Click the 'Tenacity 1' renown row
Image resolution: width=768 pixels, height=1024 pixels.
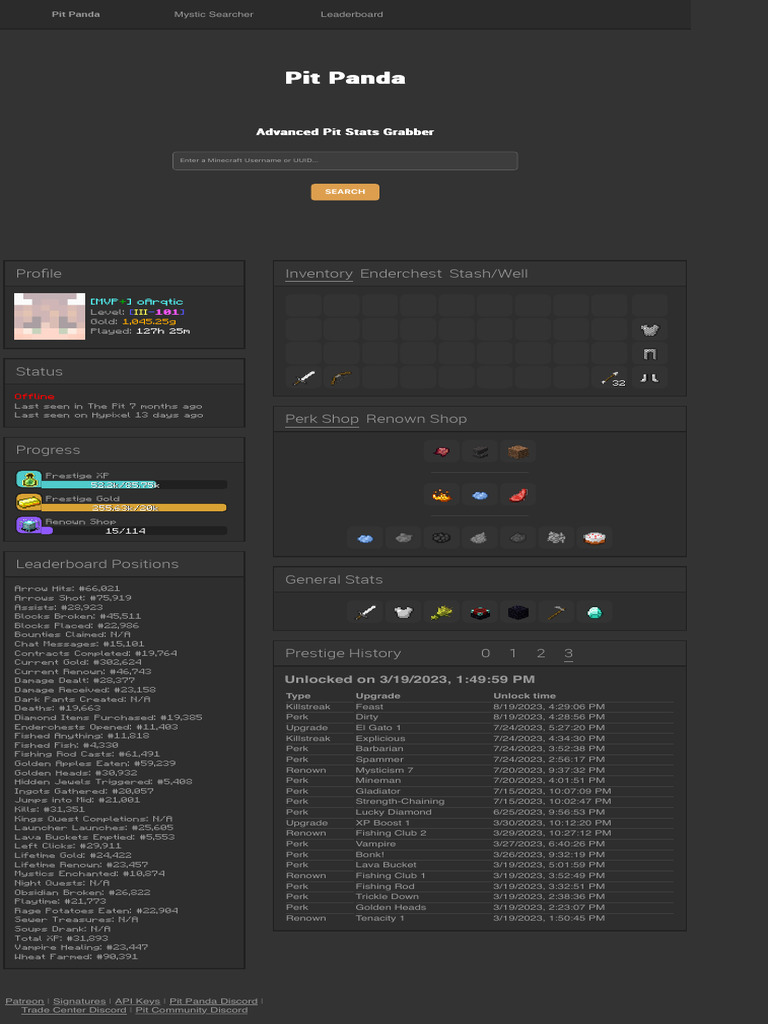tap(479, 918)
